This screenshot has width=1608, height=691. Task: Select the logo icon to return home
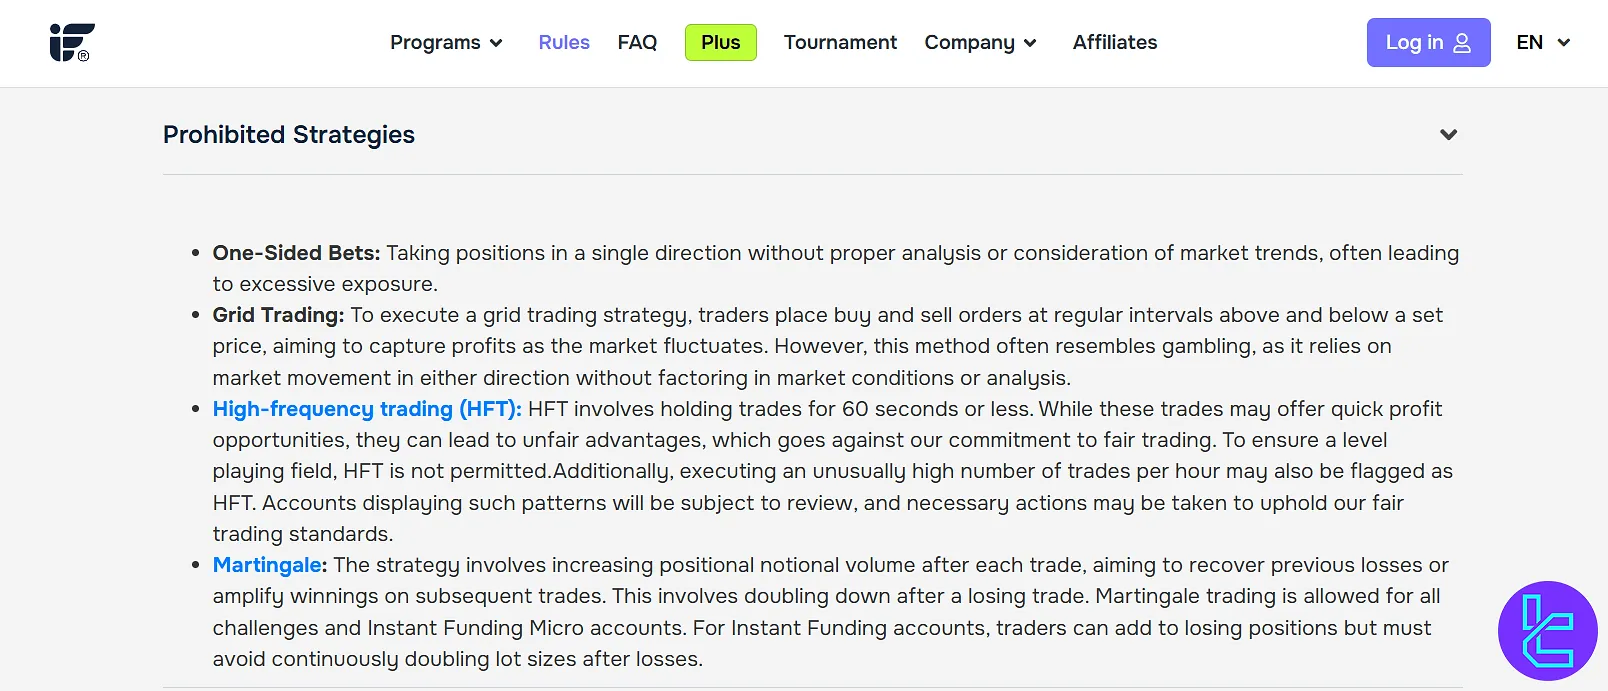70,42
